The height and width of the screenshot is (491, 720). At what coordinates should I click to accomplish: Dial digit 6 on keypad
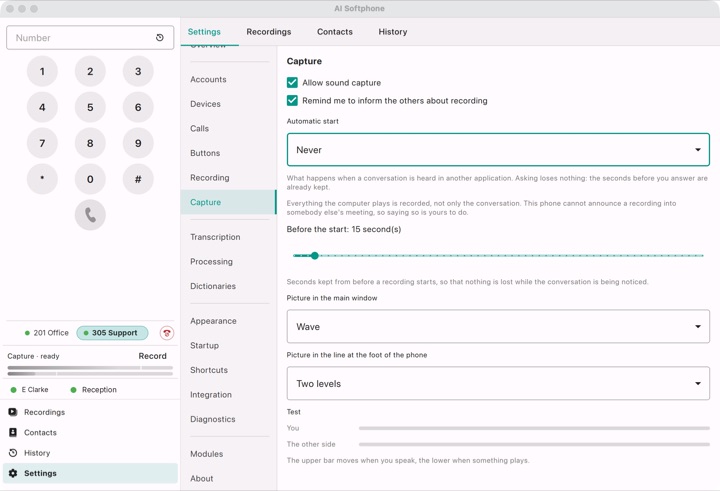pyautogui.click(x=138, y=107)
